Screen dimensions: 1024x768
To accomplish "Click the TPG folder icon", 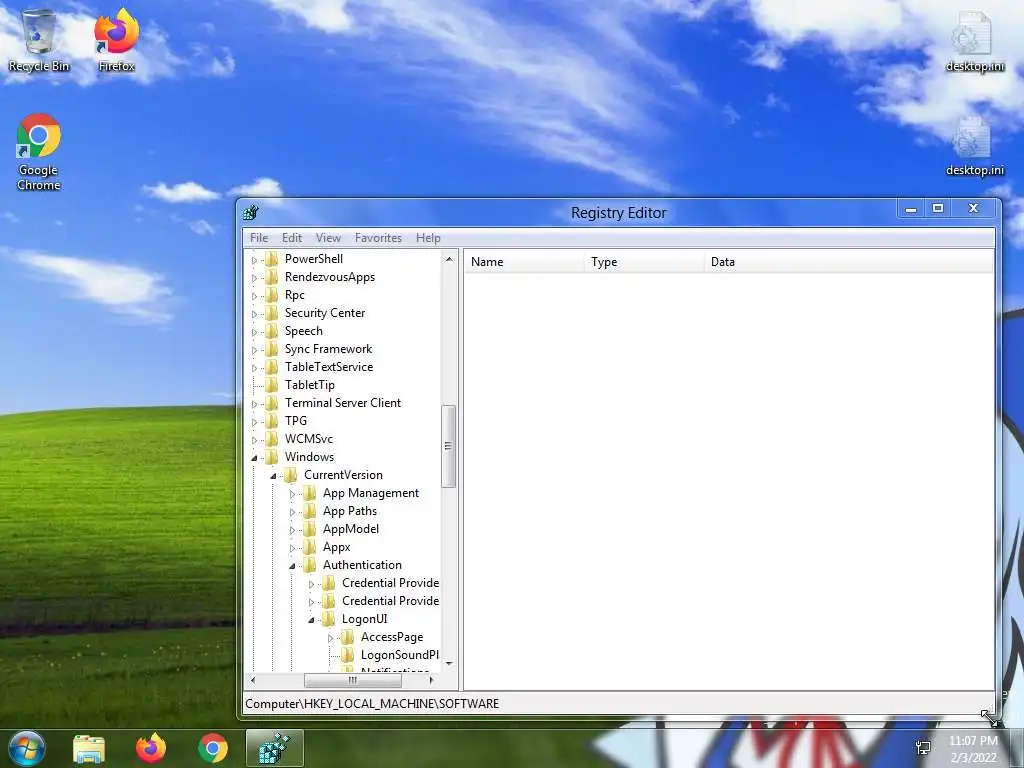I will tap(272, 421).
